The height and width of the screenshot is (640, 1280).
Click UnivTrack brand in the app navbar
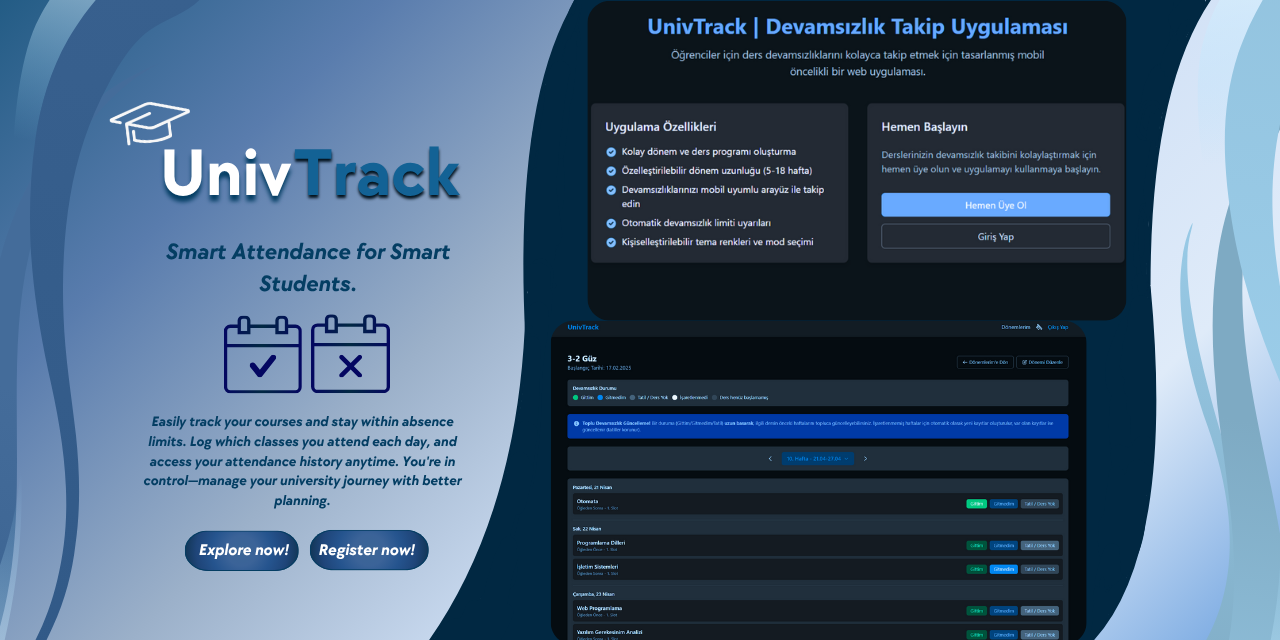[583, 327]
